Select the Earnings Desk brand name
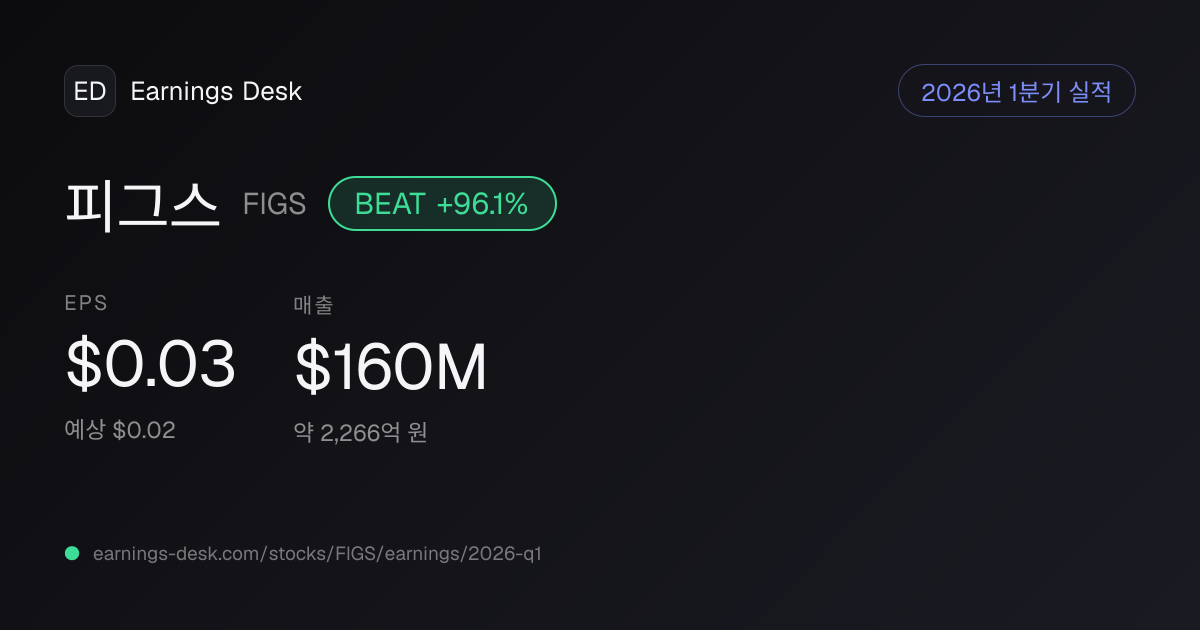Screen dimensions: 1200x630 coord(216,91)
